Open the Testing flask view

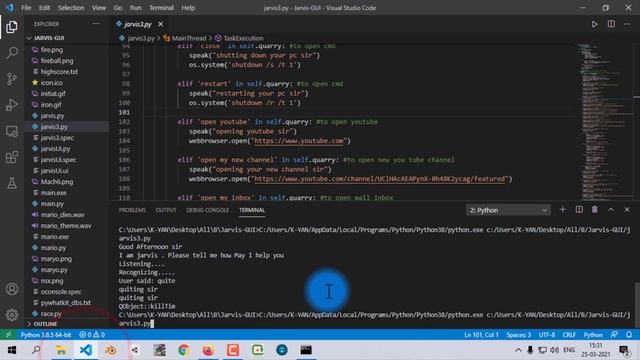12,183
